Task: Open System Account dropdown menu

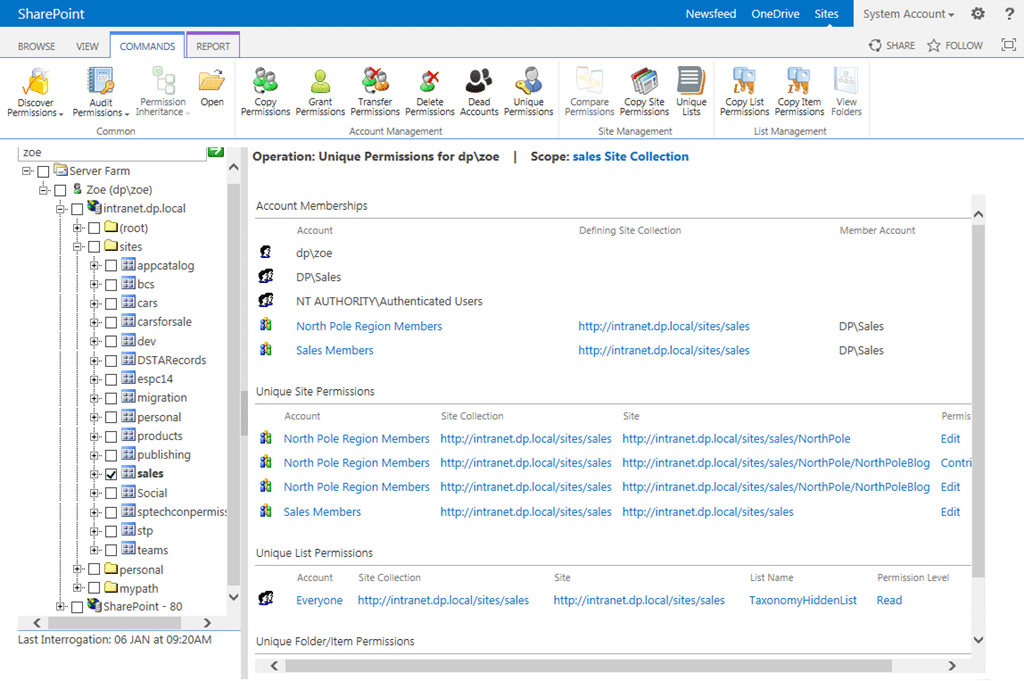Action: pos(908,14)
